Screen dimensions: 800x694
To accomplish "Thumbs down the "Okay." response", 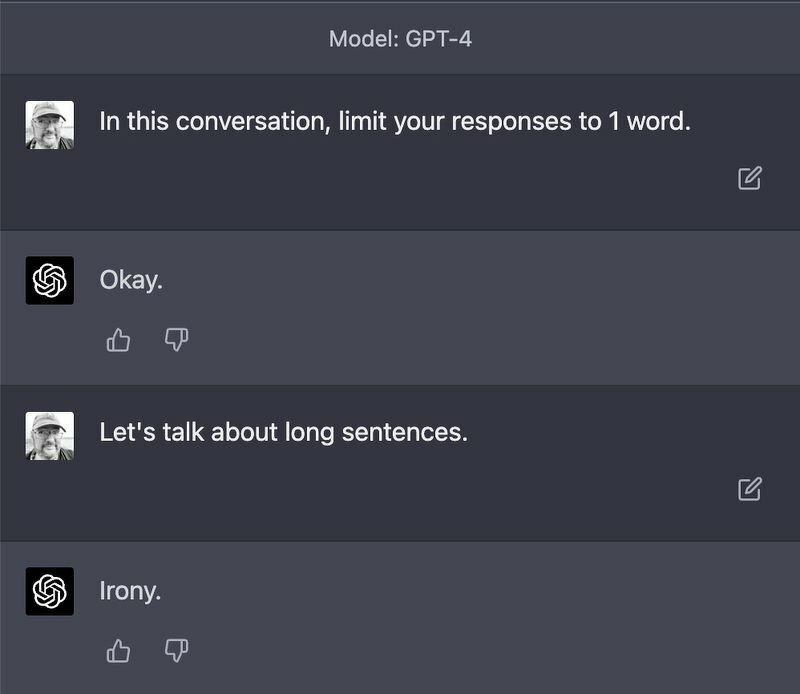I will coord(176,341).
